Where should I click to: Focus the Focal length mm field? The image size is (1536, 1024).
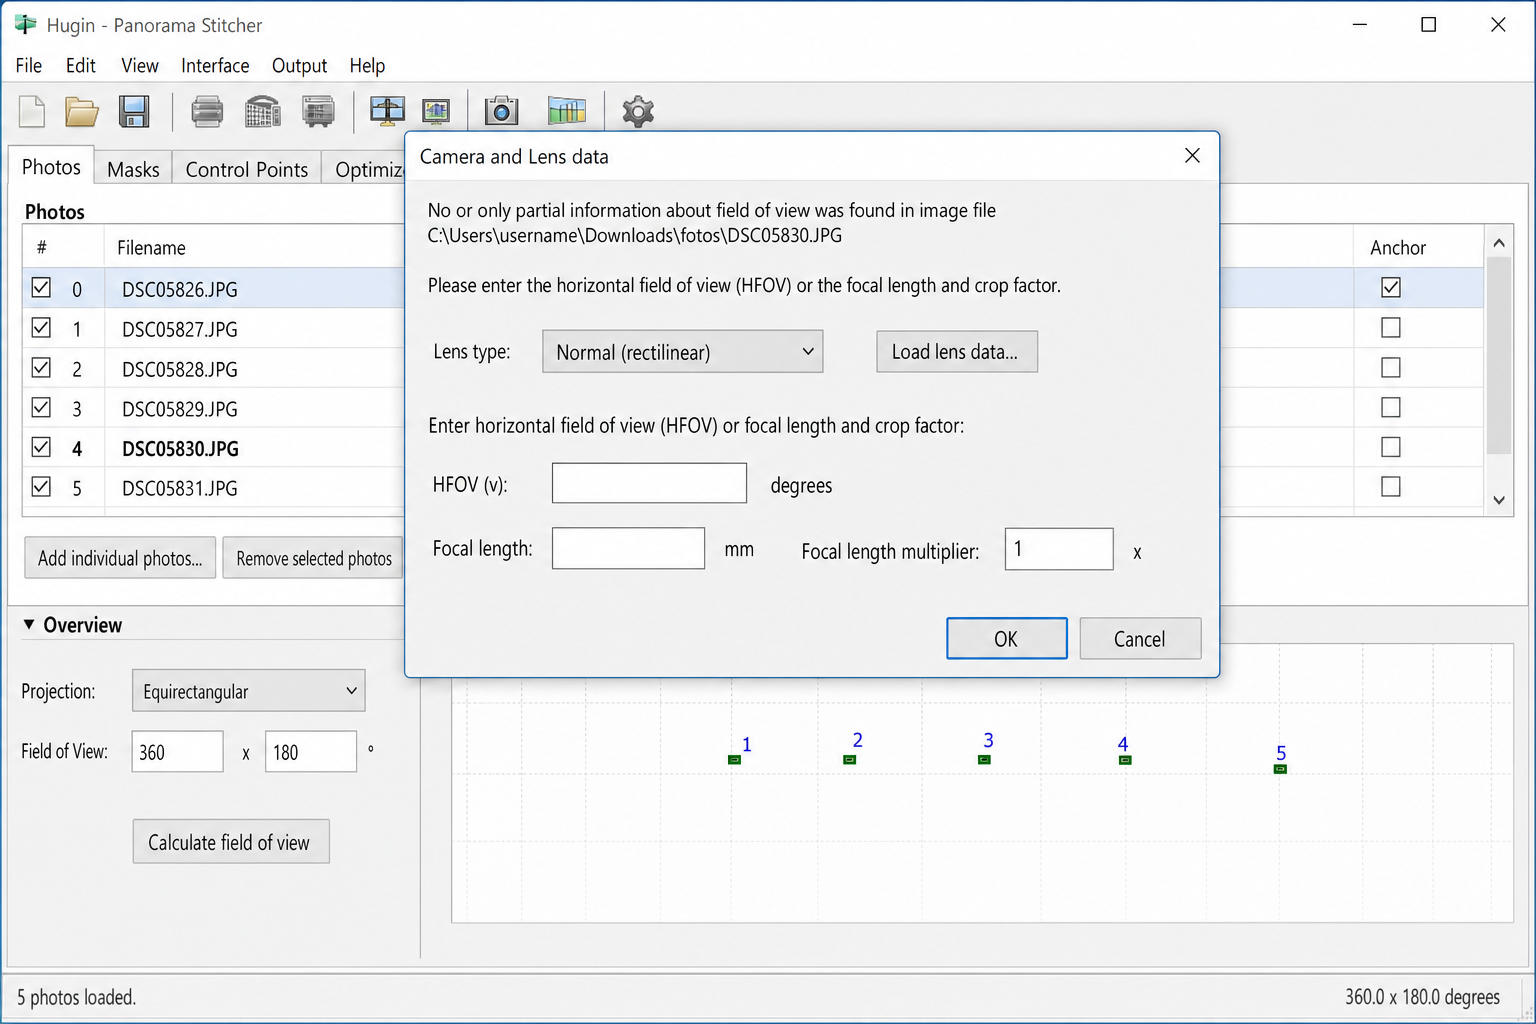point(628,549)
